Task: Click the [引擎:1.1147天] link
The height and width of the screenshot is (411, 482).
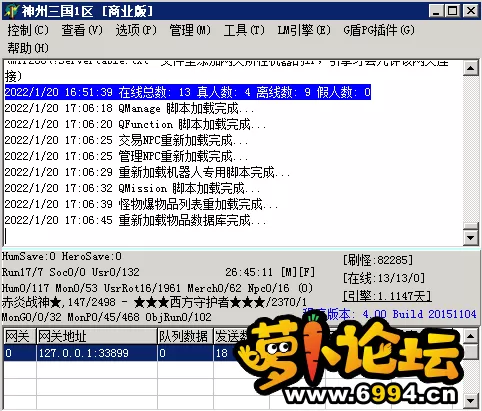Action: 387,296
